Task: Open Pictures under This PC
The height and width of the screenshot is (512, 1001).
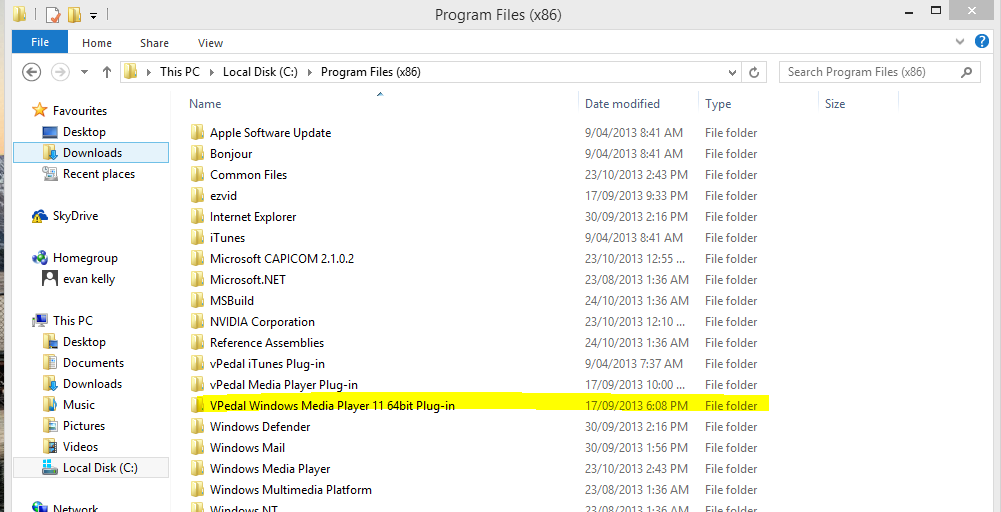Action: 84,426
